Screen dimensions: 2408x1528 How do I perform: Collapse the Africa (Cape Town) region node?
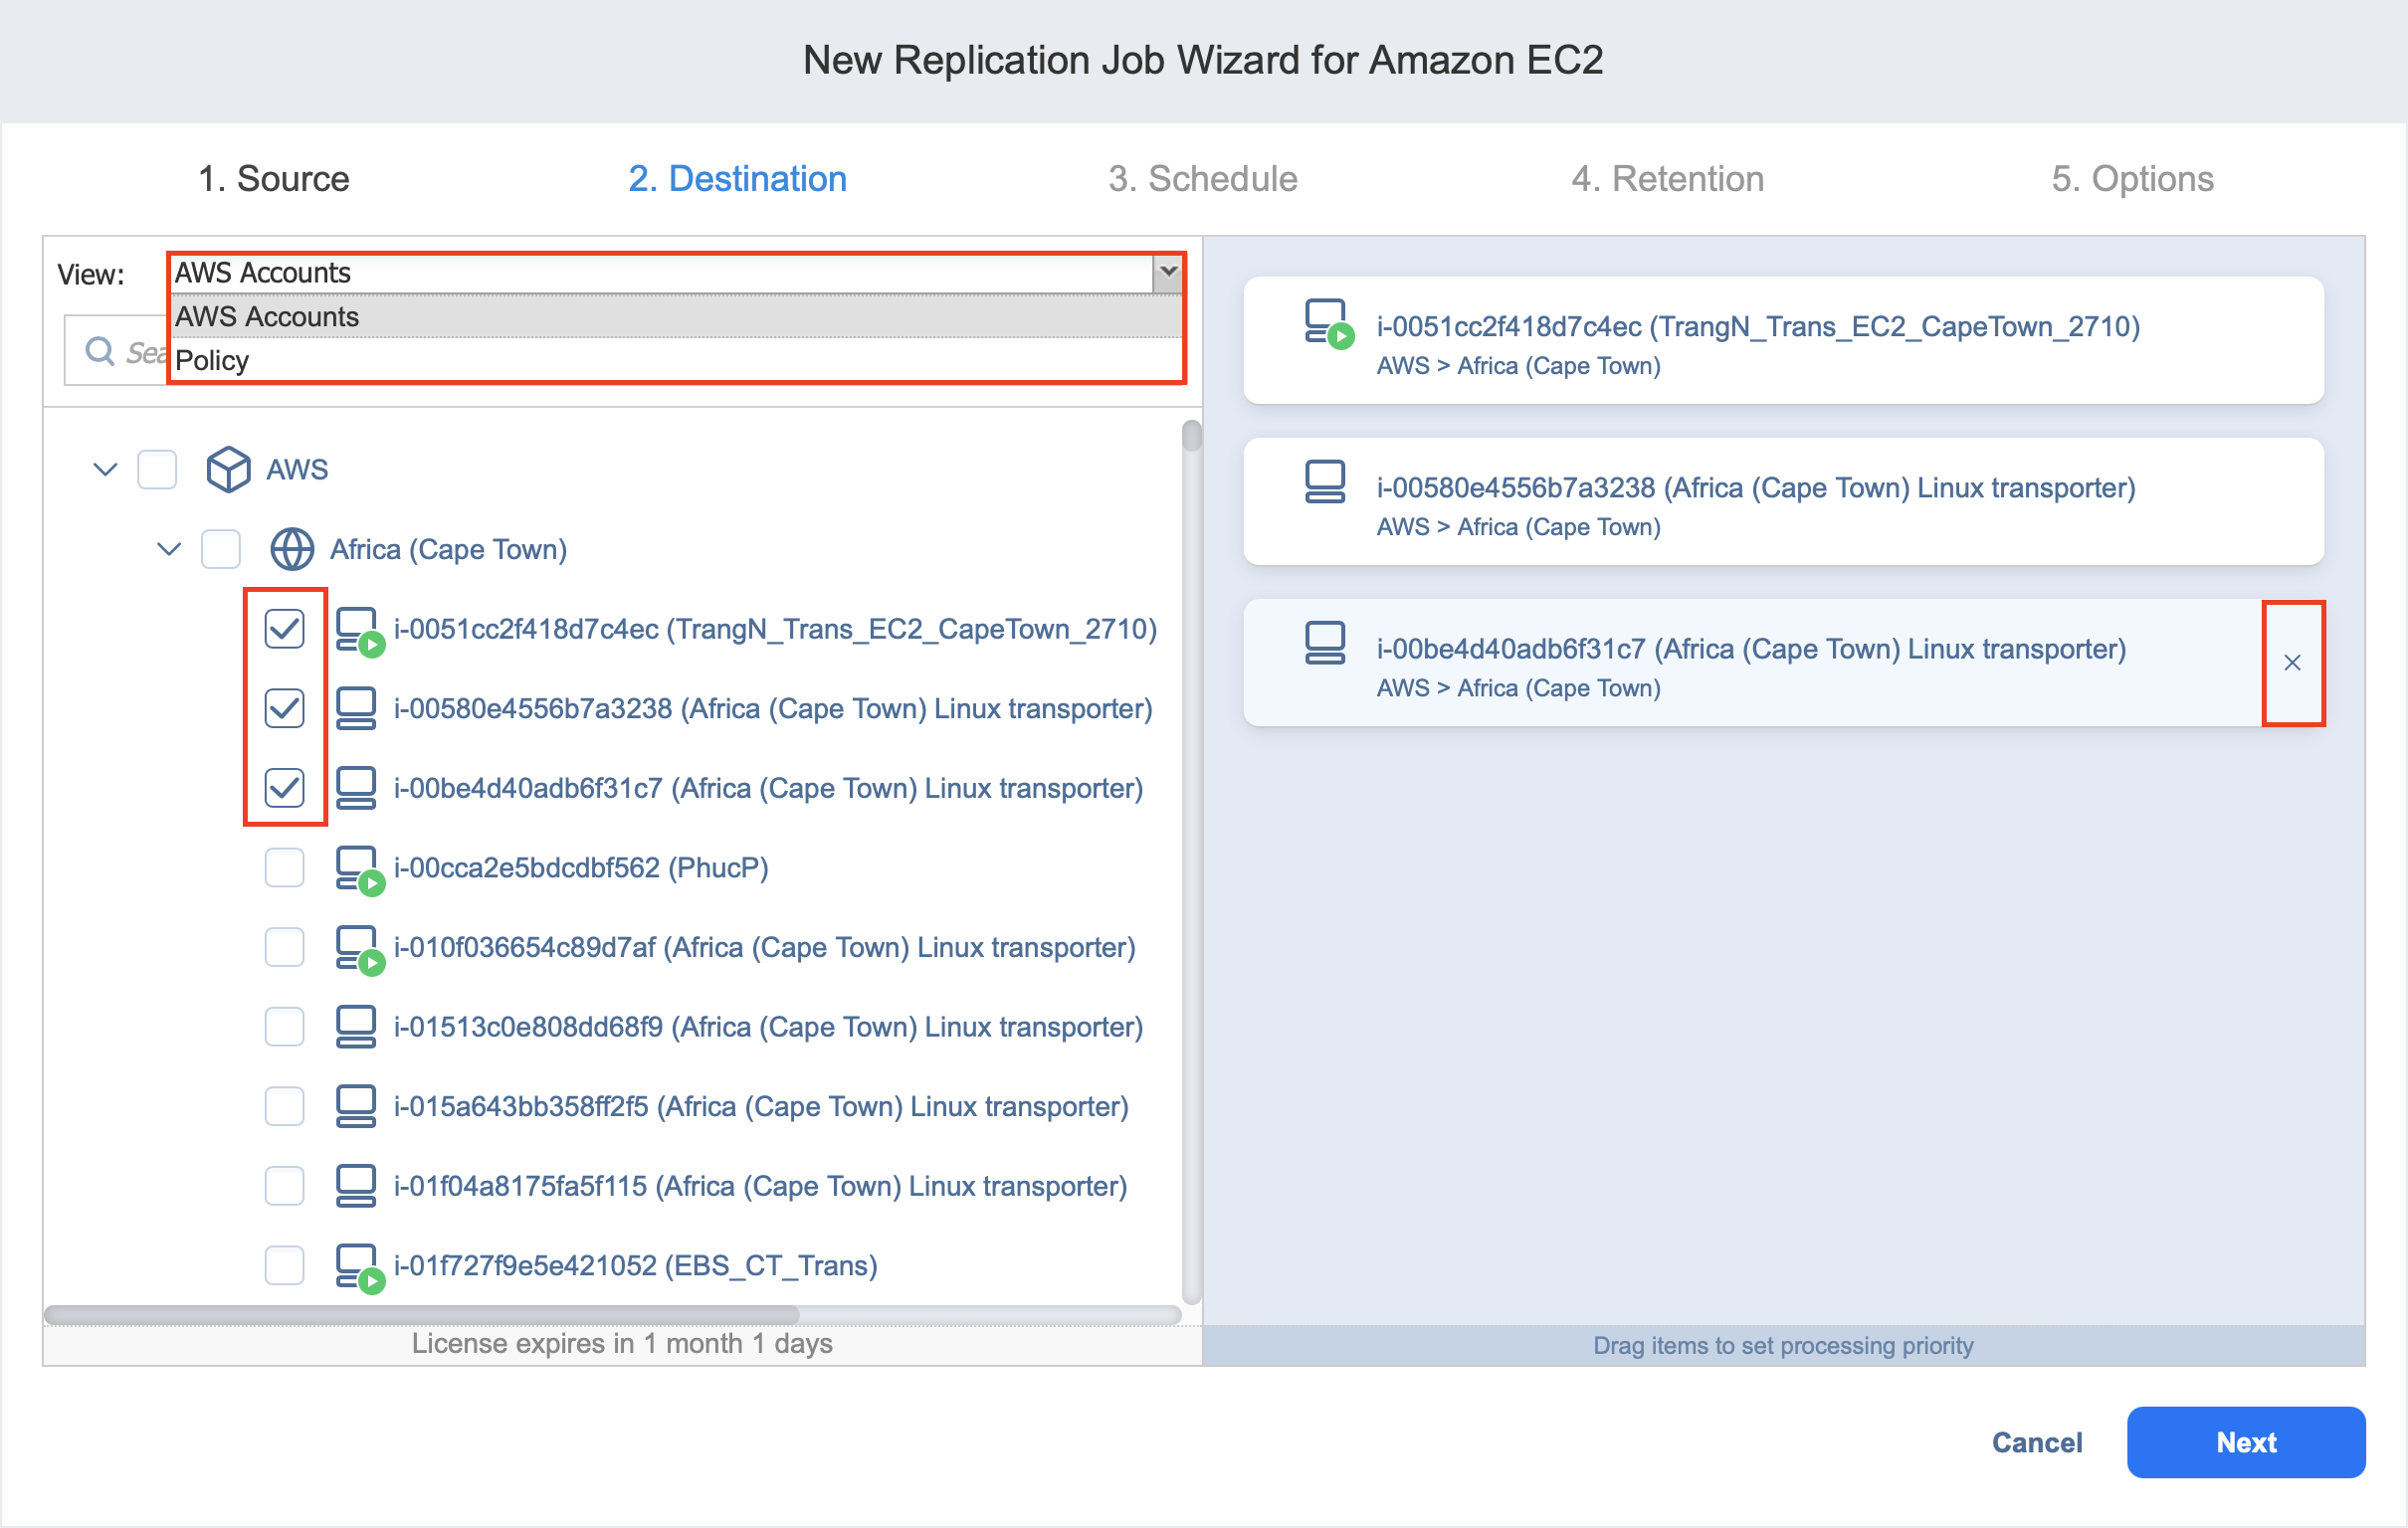point(169,549)
